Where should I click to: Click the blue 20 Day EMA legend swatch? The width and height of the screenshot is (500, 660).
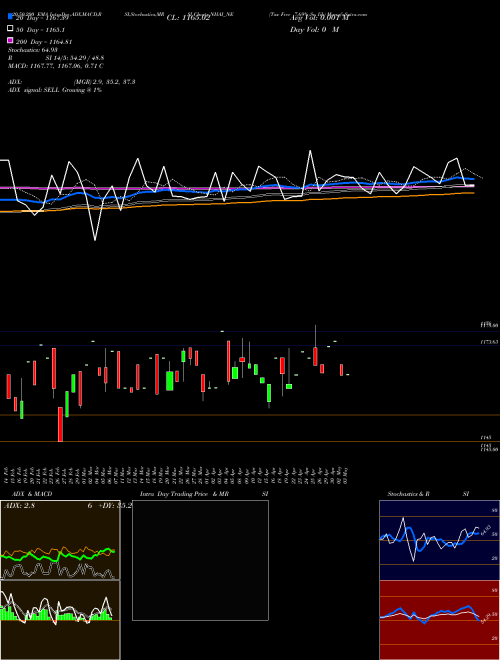pos(10,16)
